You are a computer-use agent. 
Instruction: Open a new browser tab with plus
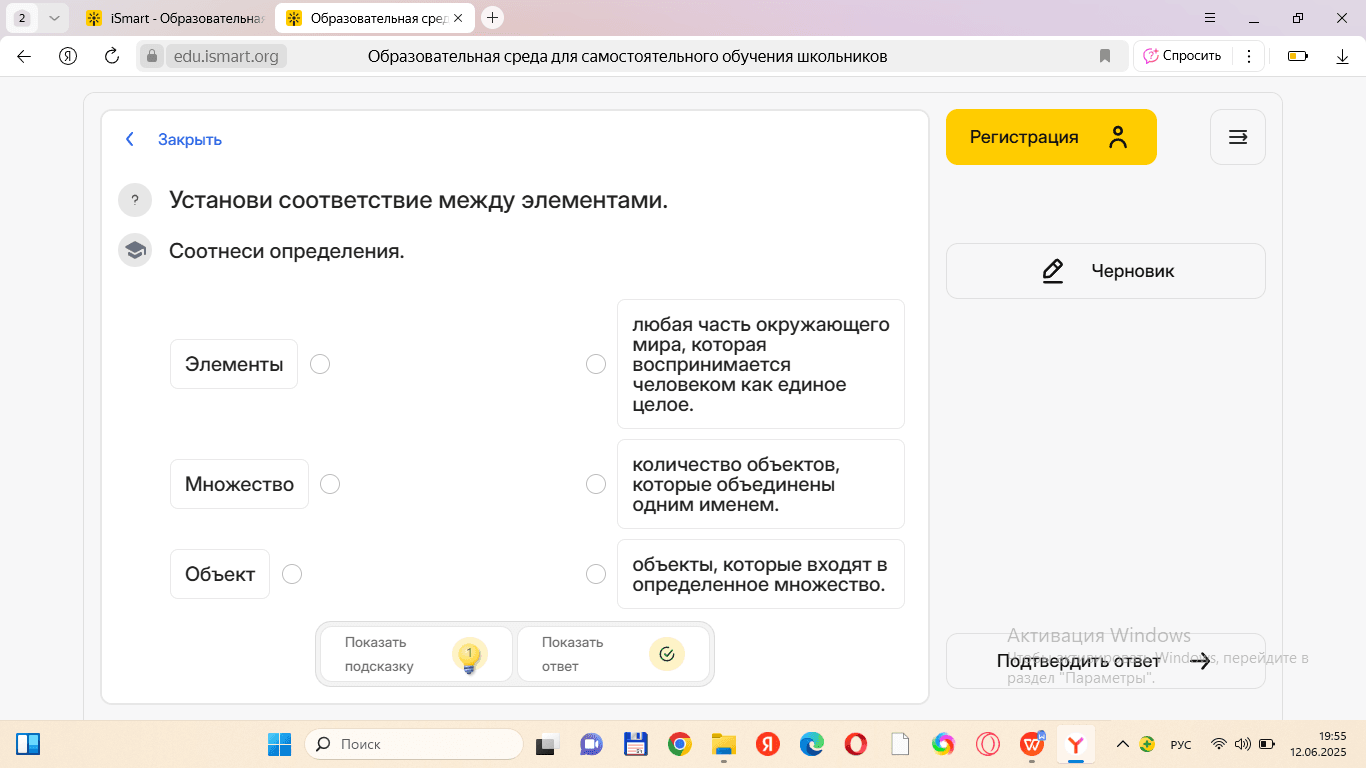click(x=492, y=18)
